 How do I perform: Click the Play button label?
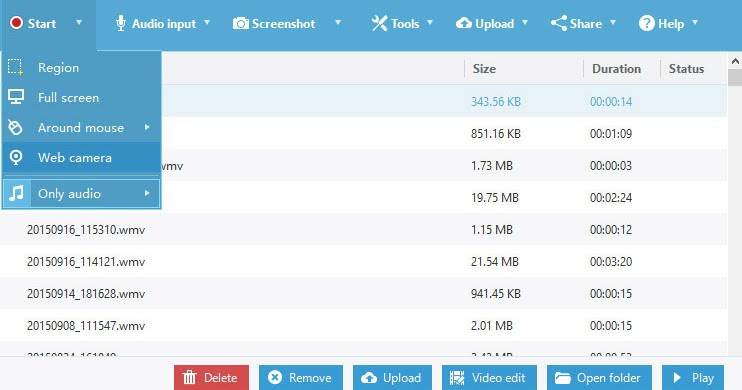tap(703, 378)
